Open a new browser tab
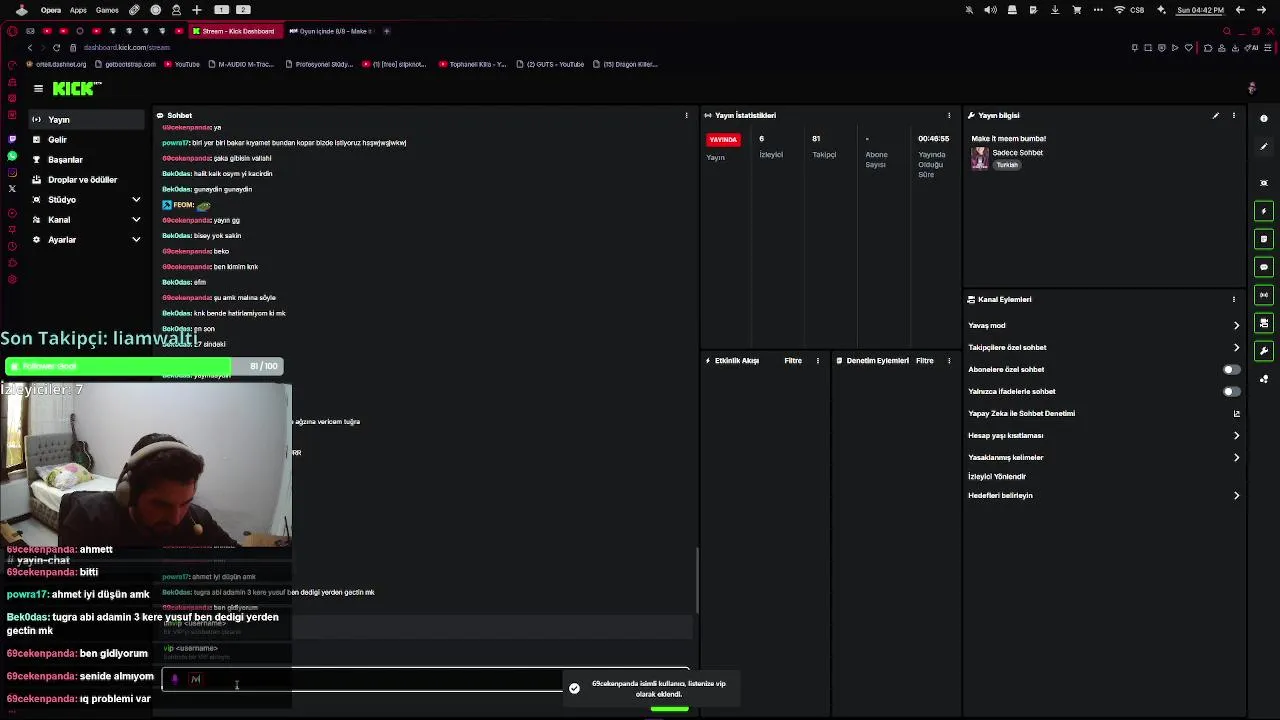The image size is (1280, 720). pos(387,31)
